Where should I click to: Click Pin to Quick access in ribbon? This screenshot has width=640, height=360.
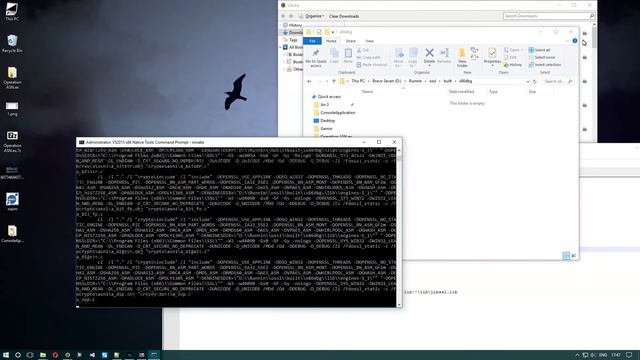[x=316, y=58]
